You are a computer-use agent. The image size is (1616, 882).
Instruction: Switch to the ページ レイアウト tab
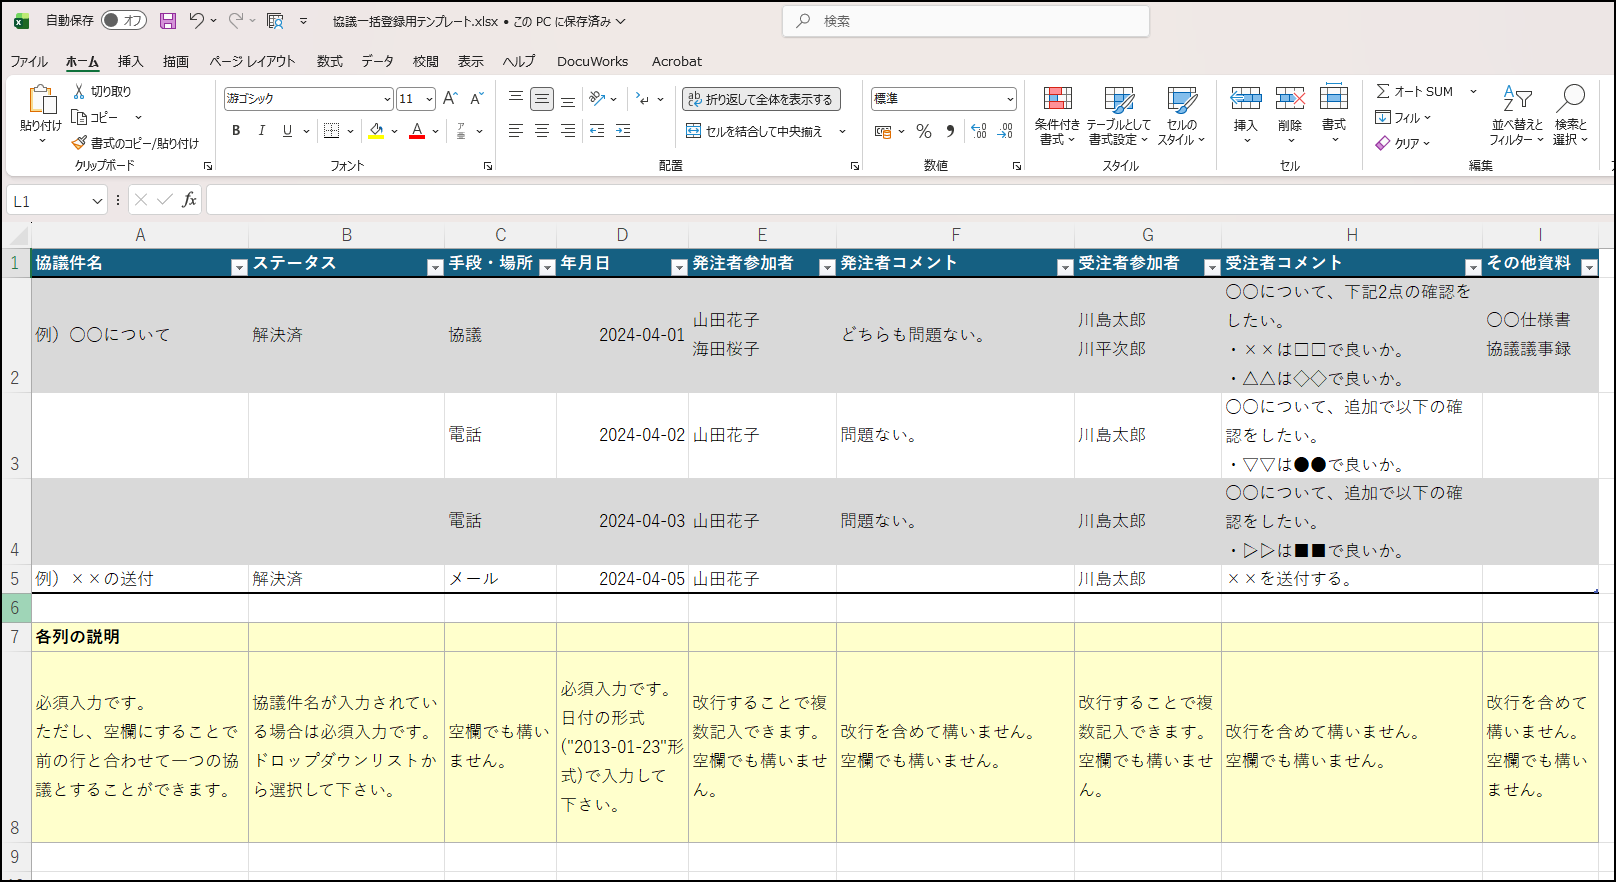click(252, 61)
